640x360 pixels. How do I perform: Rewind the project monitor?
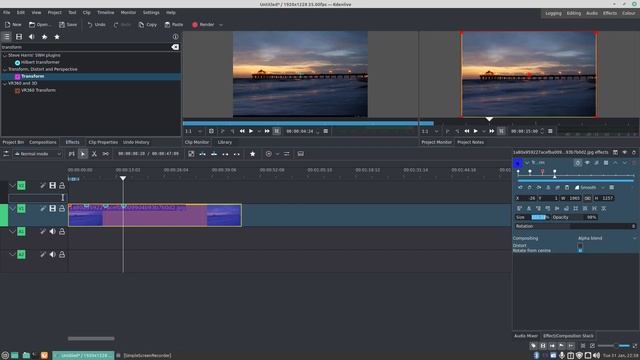click(x=467, y=131)
